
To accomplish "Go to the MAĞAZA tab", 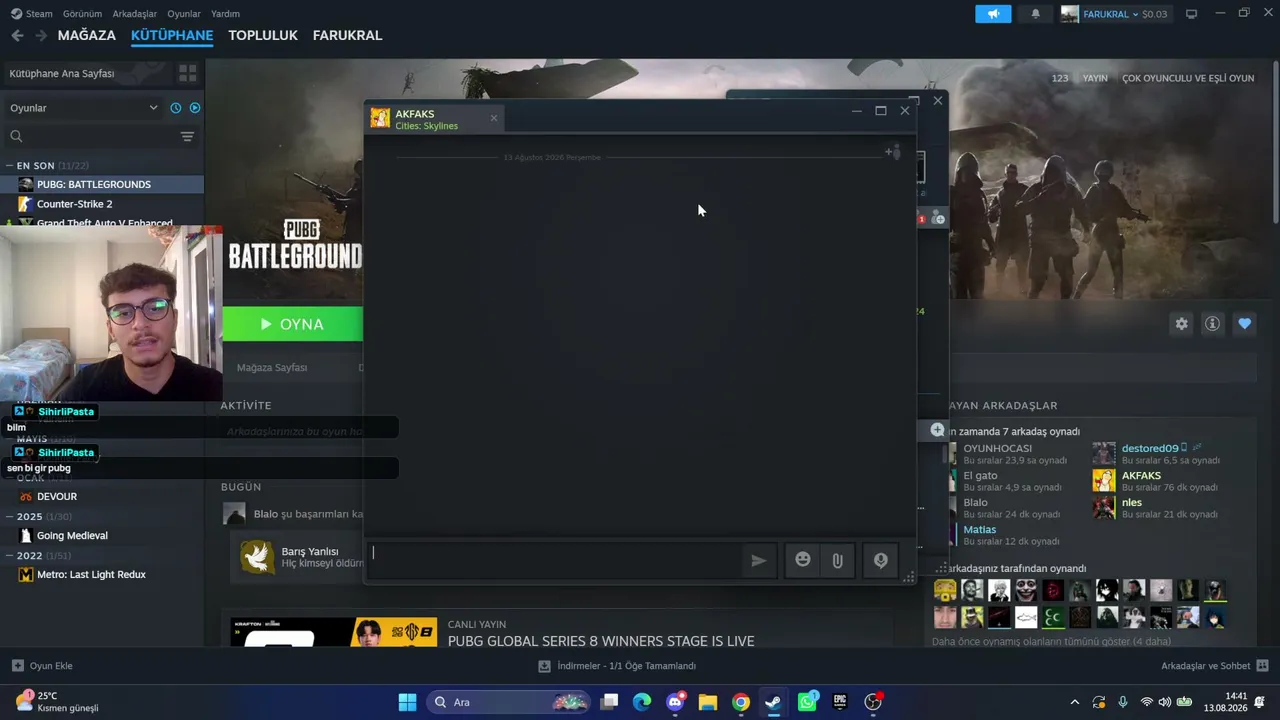I will click(87, 35).
